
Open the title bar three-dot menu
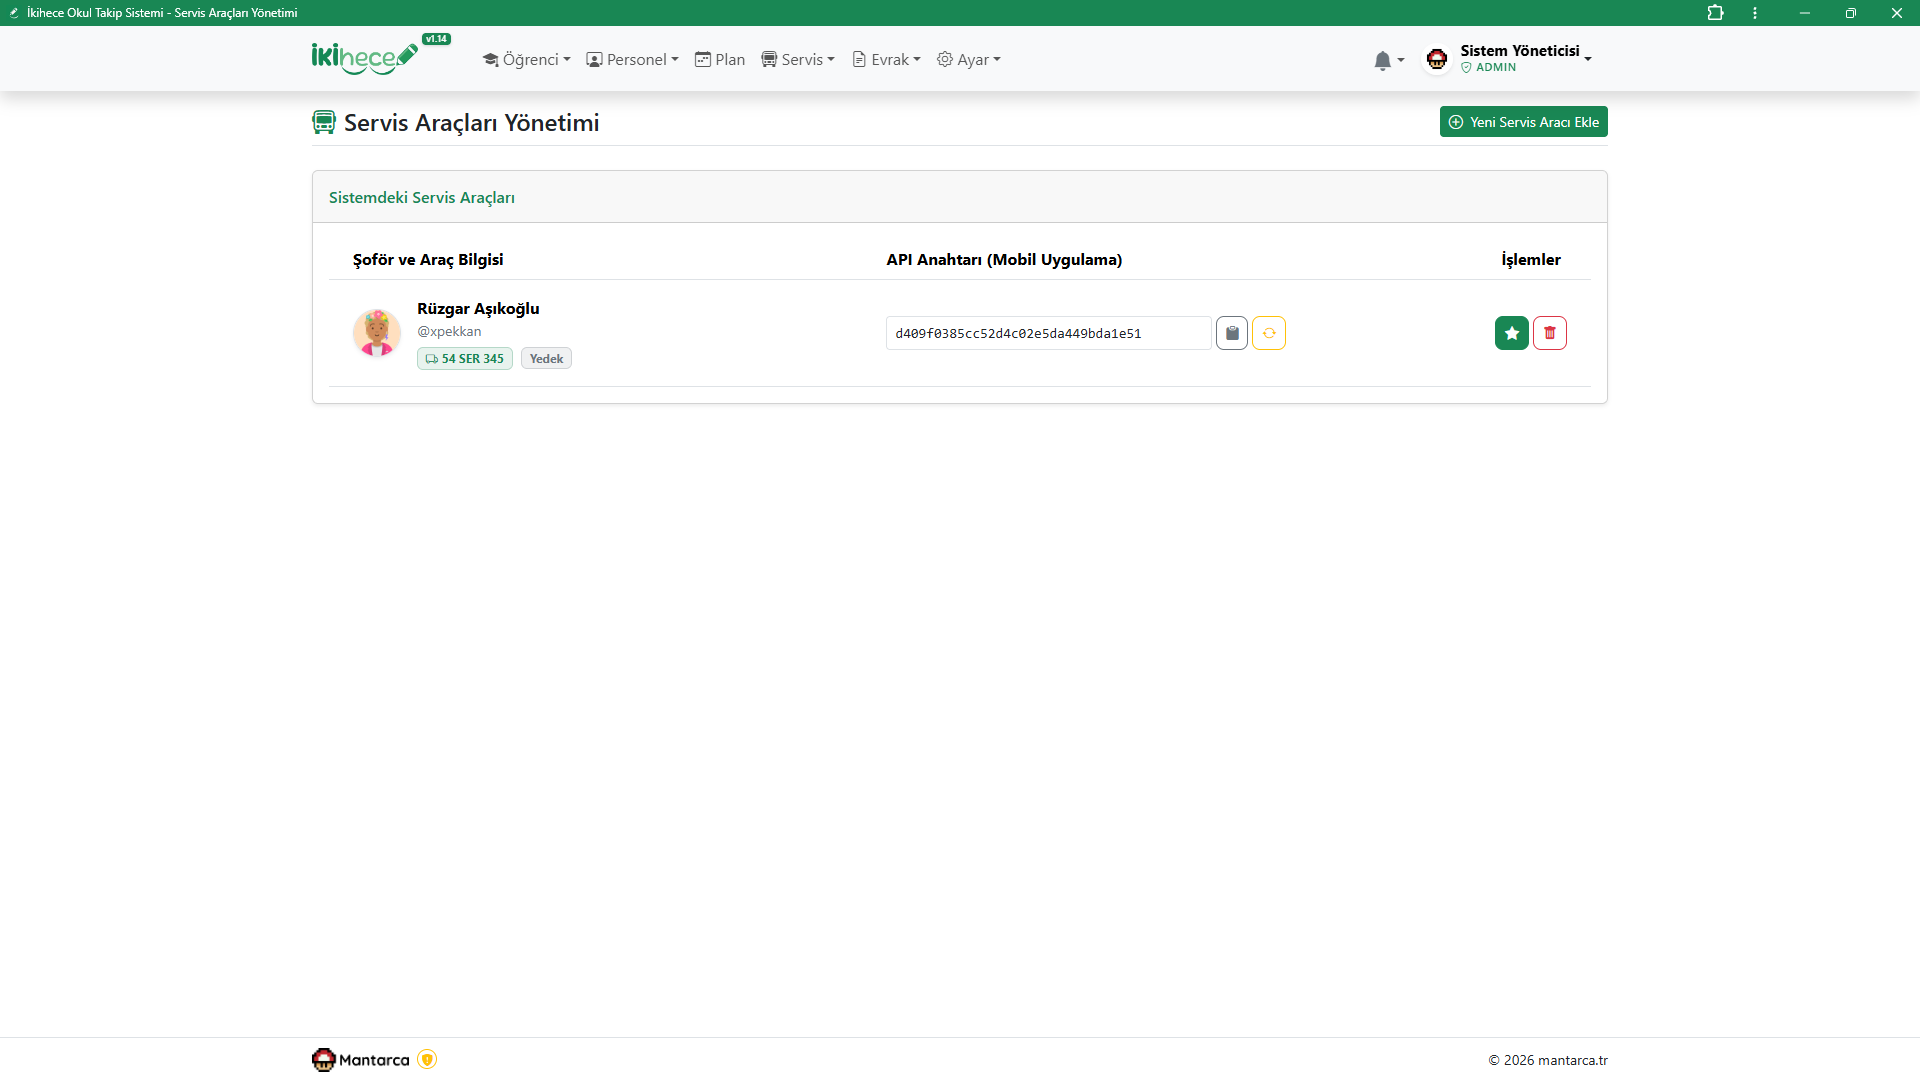(1755, 13)
